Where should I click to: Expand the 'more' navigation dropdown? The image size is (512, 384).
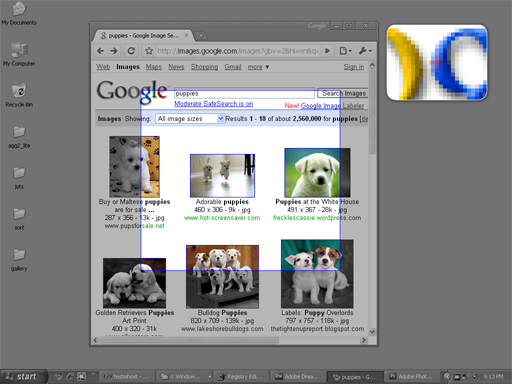point(258,67)
